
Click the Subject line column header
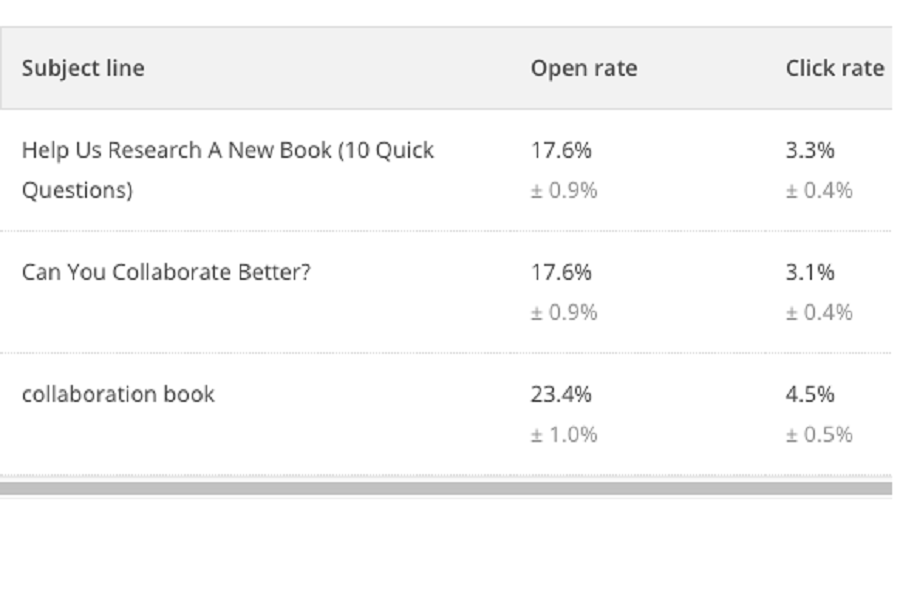[83, 68]
